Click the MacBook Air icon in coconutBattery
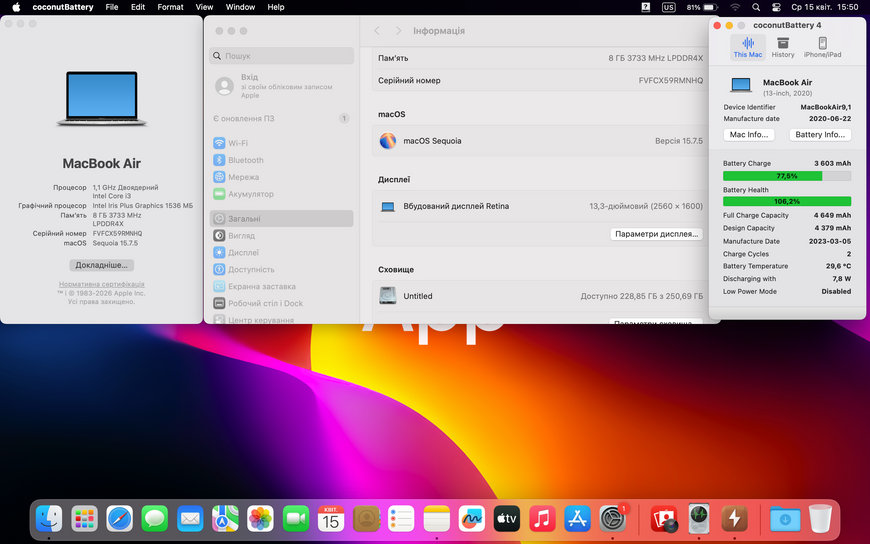 741,85
